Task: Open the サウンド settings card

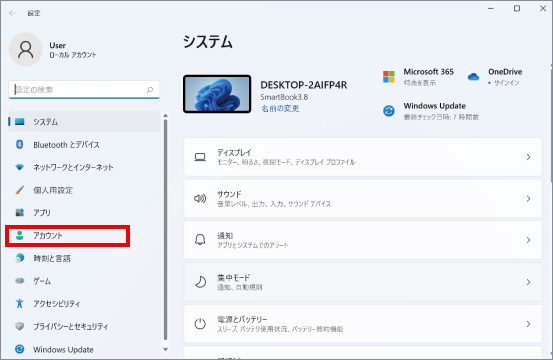Action: coord(363,199)
